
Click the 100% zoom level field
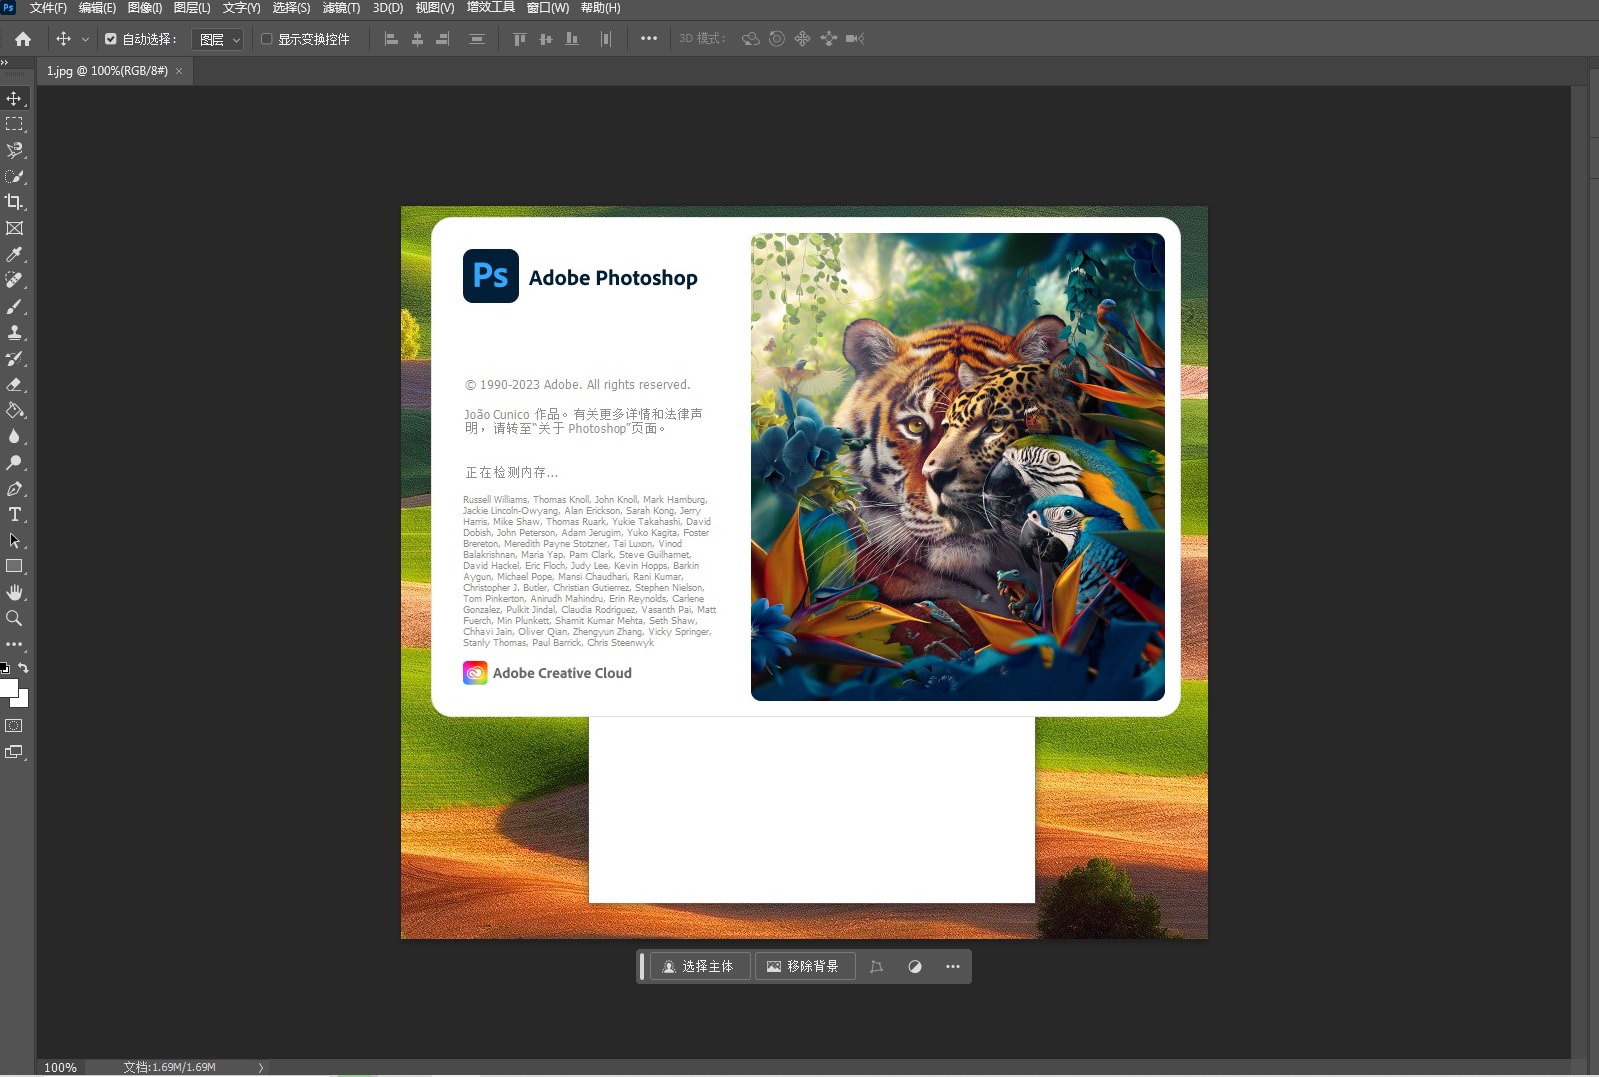tap(60, 1067)
